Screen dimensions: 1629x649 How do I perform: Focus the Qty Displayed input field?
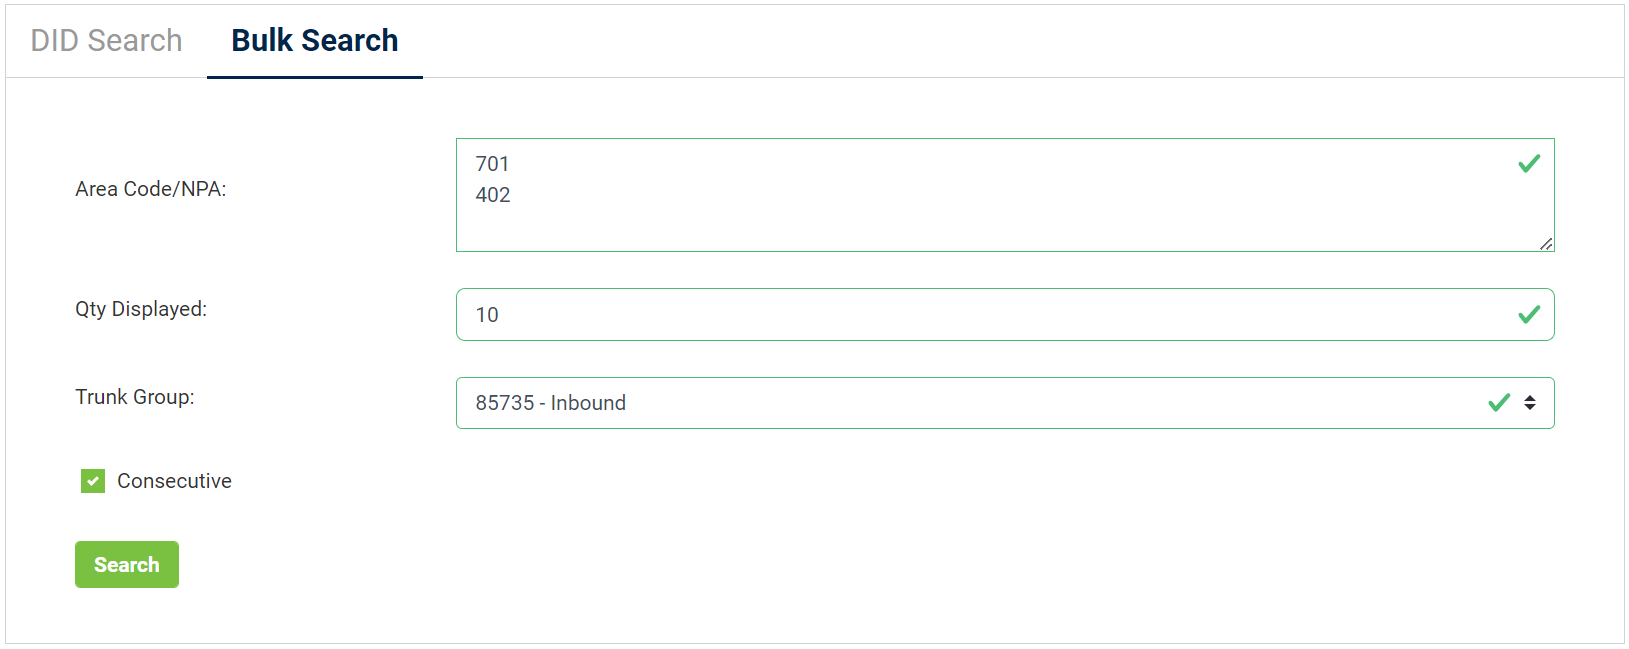[x=1000, y=315]
